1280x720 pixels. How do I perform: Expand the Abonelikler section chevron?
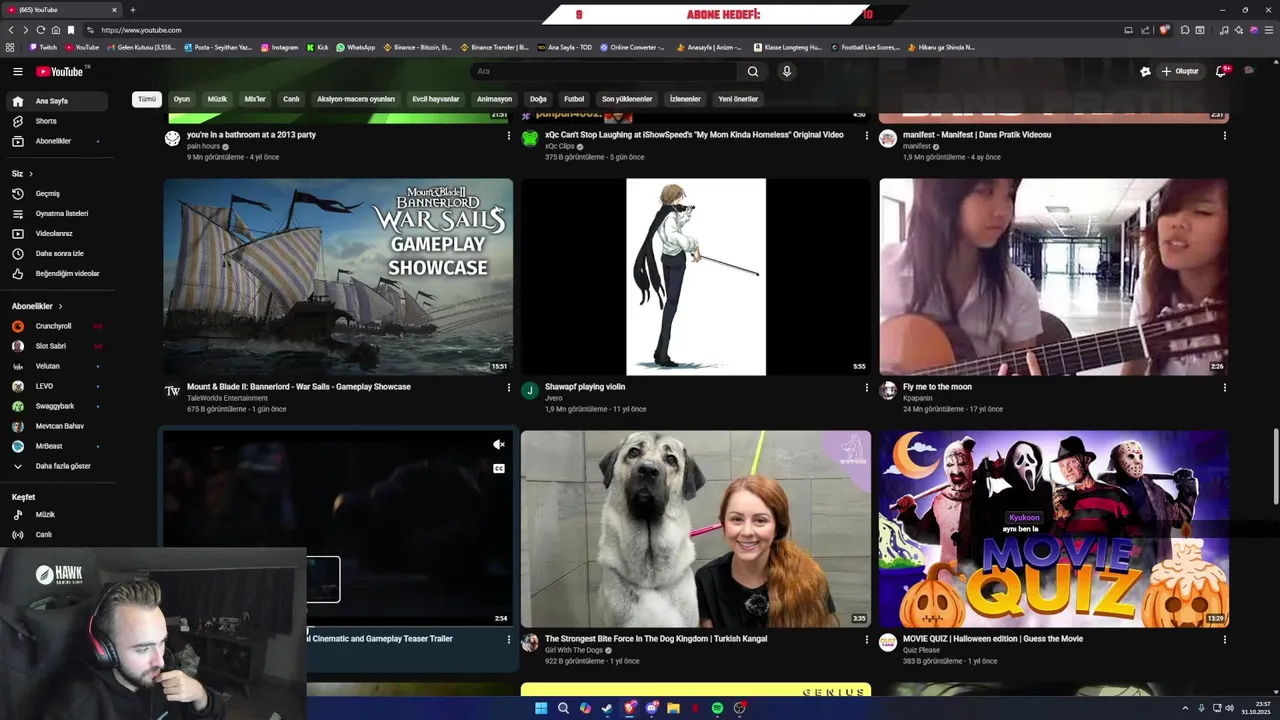click(x=60, y=306)
